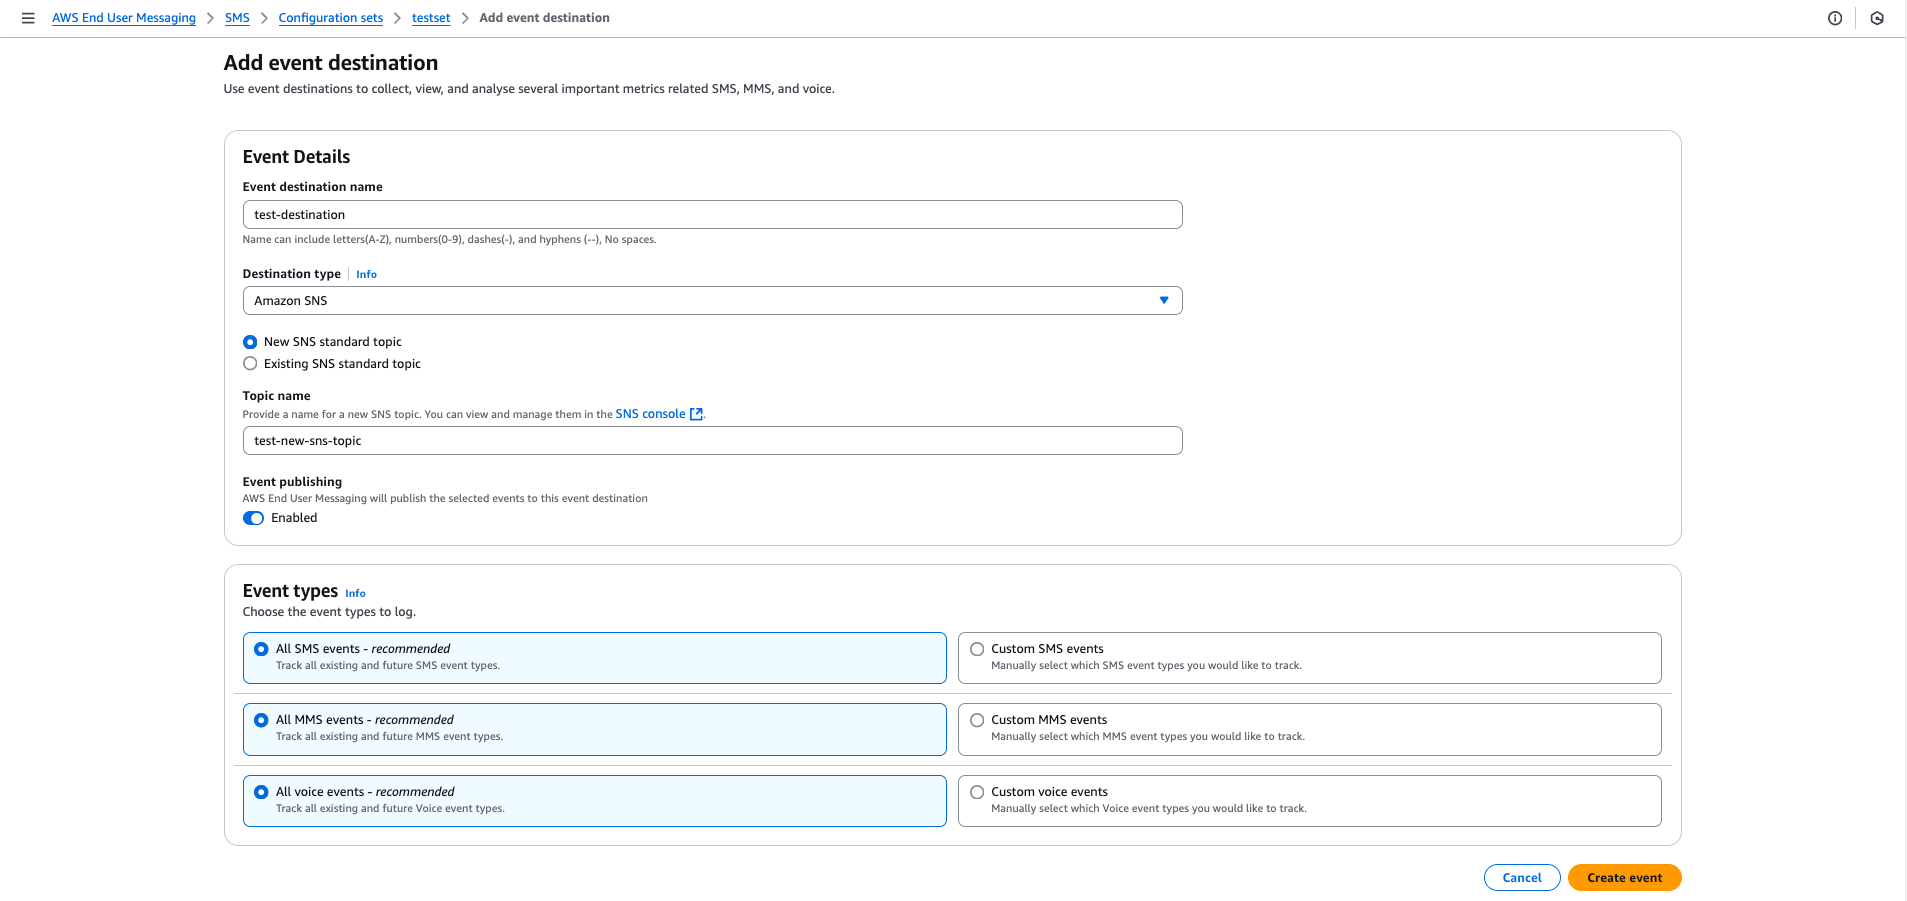Screen dimensions: 1907x901
Task: Choose Custom MMS events option
Action: 1309,729
